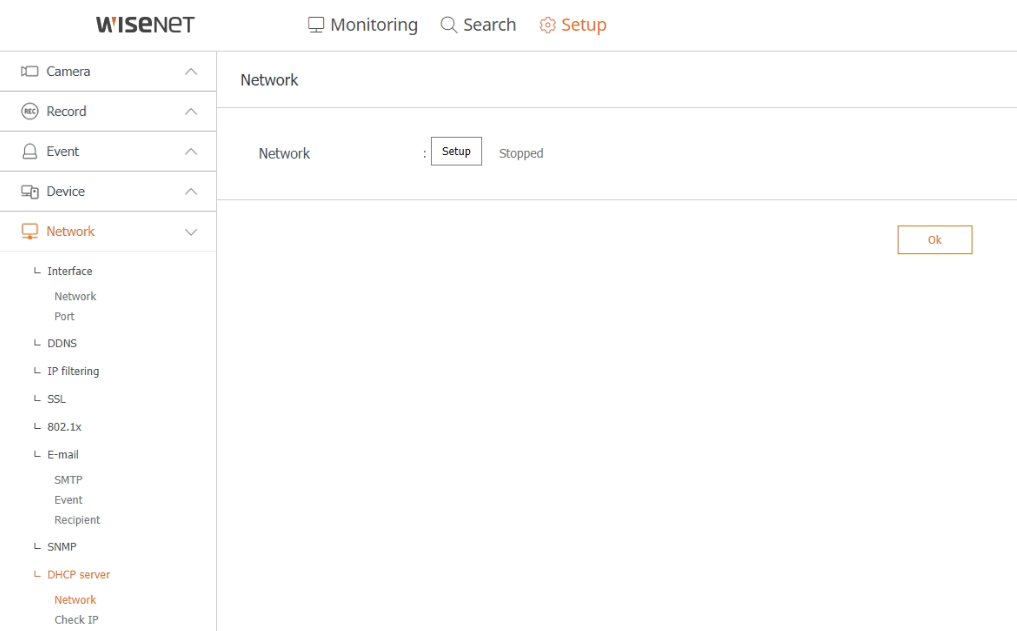Select the Device menu label
Image resolution: width=1017 pixels, height=631 pixels.
click(66, 191)
